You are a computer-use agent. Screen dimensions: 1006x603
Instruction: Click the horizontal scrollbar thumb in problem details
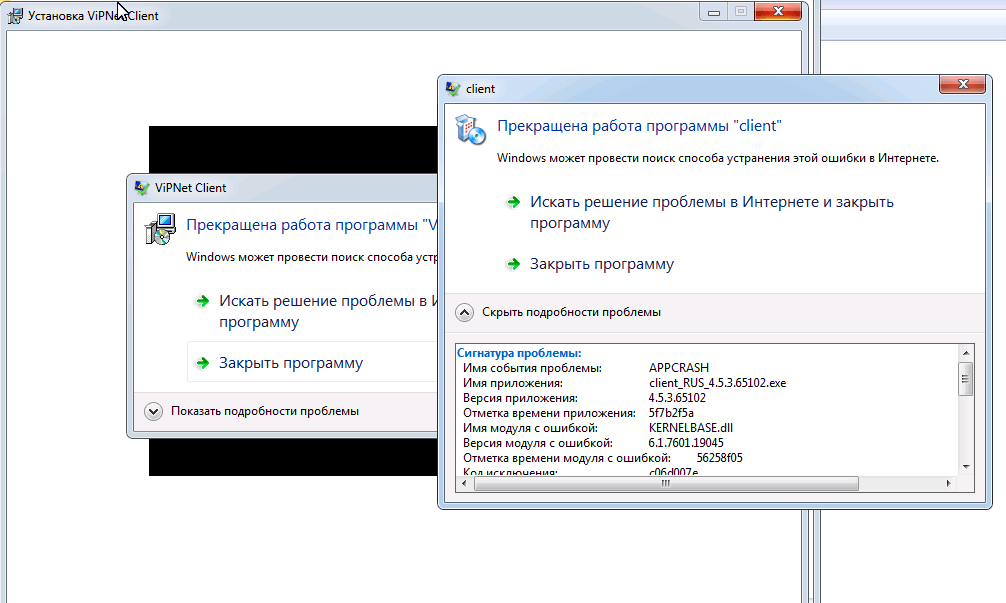(666, 484)
